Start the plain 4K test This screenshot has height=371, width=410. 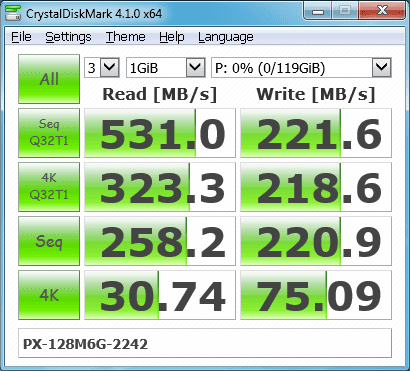coord(49,295)
